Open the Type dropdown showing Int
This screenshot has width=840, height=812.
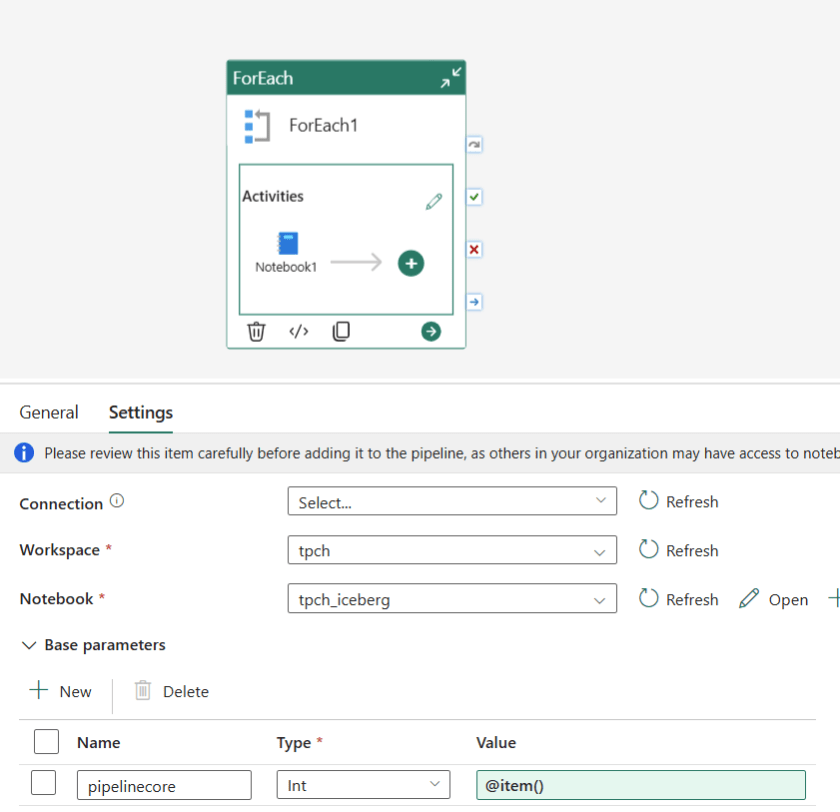363,784
